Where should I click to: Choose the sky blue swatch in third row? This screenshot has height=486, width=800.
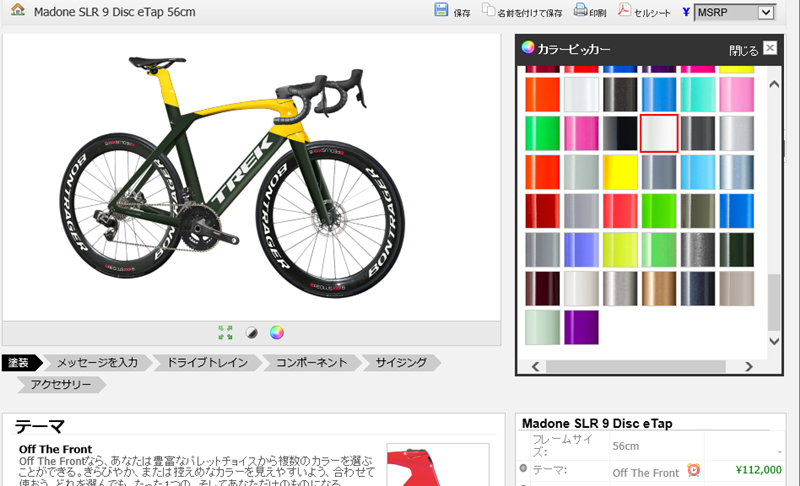coord(697,172)
